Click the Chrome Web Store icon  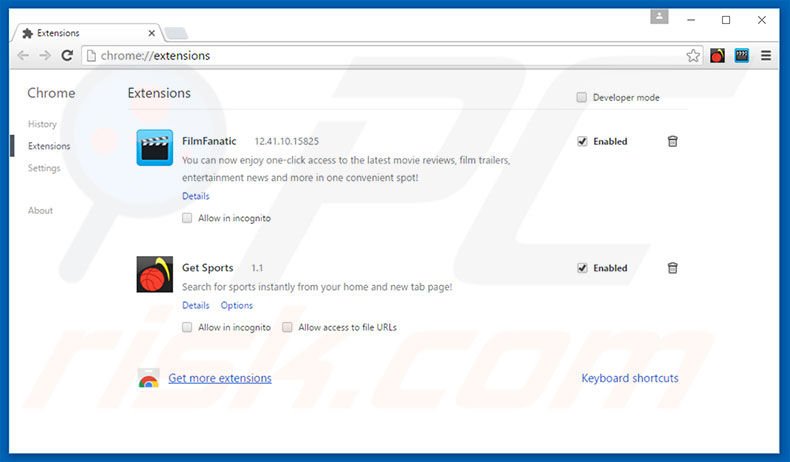coord(149,378)
